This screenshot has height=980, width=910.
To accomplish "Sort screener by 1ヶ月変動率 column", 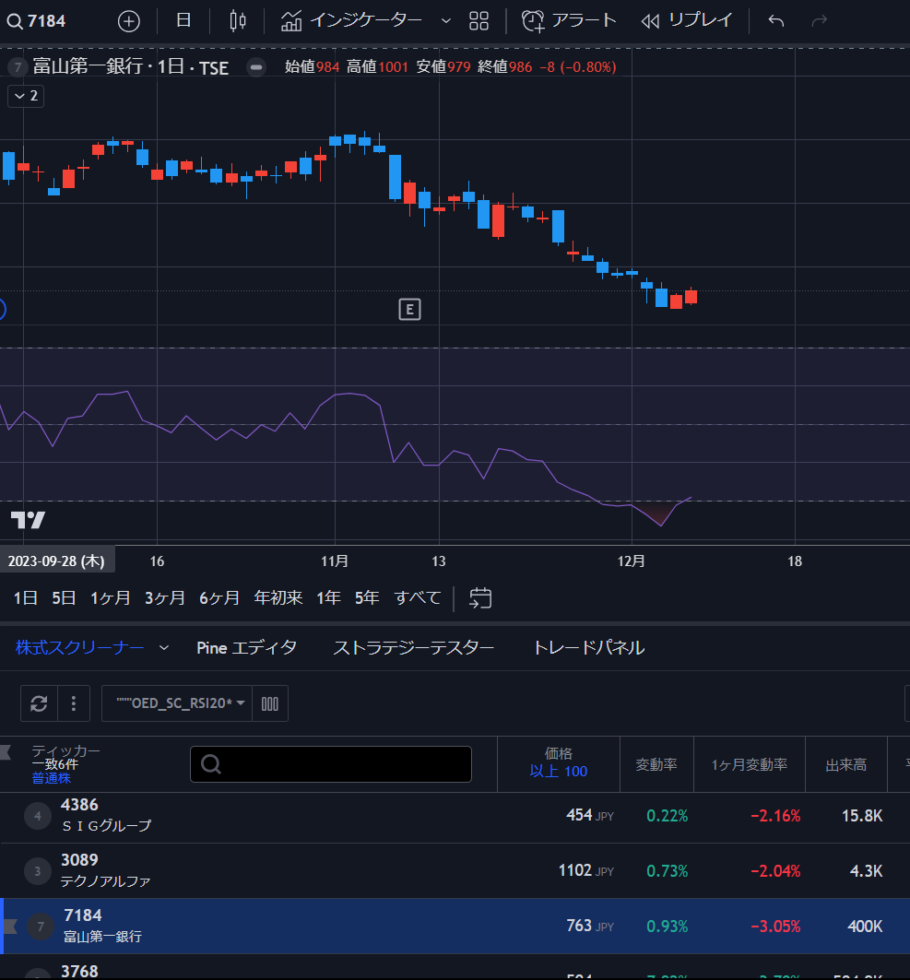I will click(749, 764).
